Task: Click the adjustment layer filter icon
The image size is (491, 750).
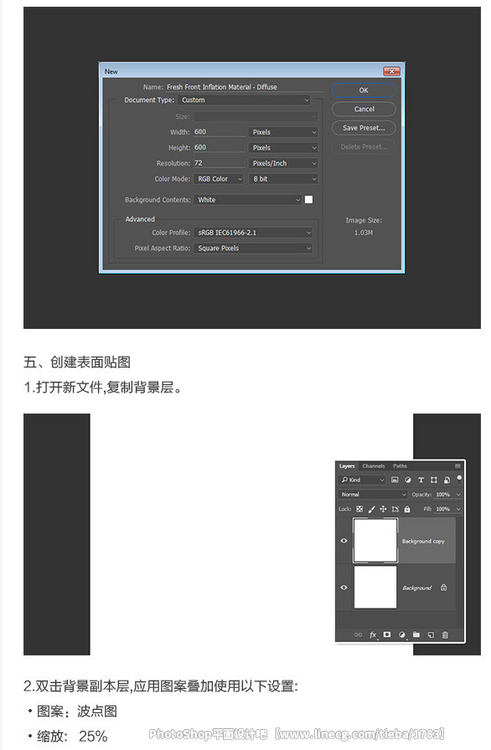Action: tap(408, 480)
